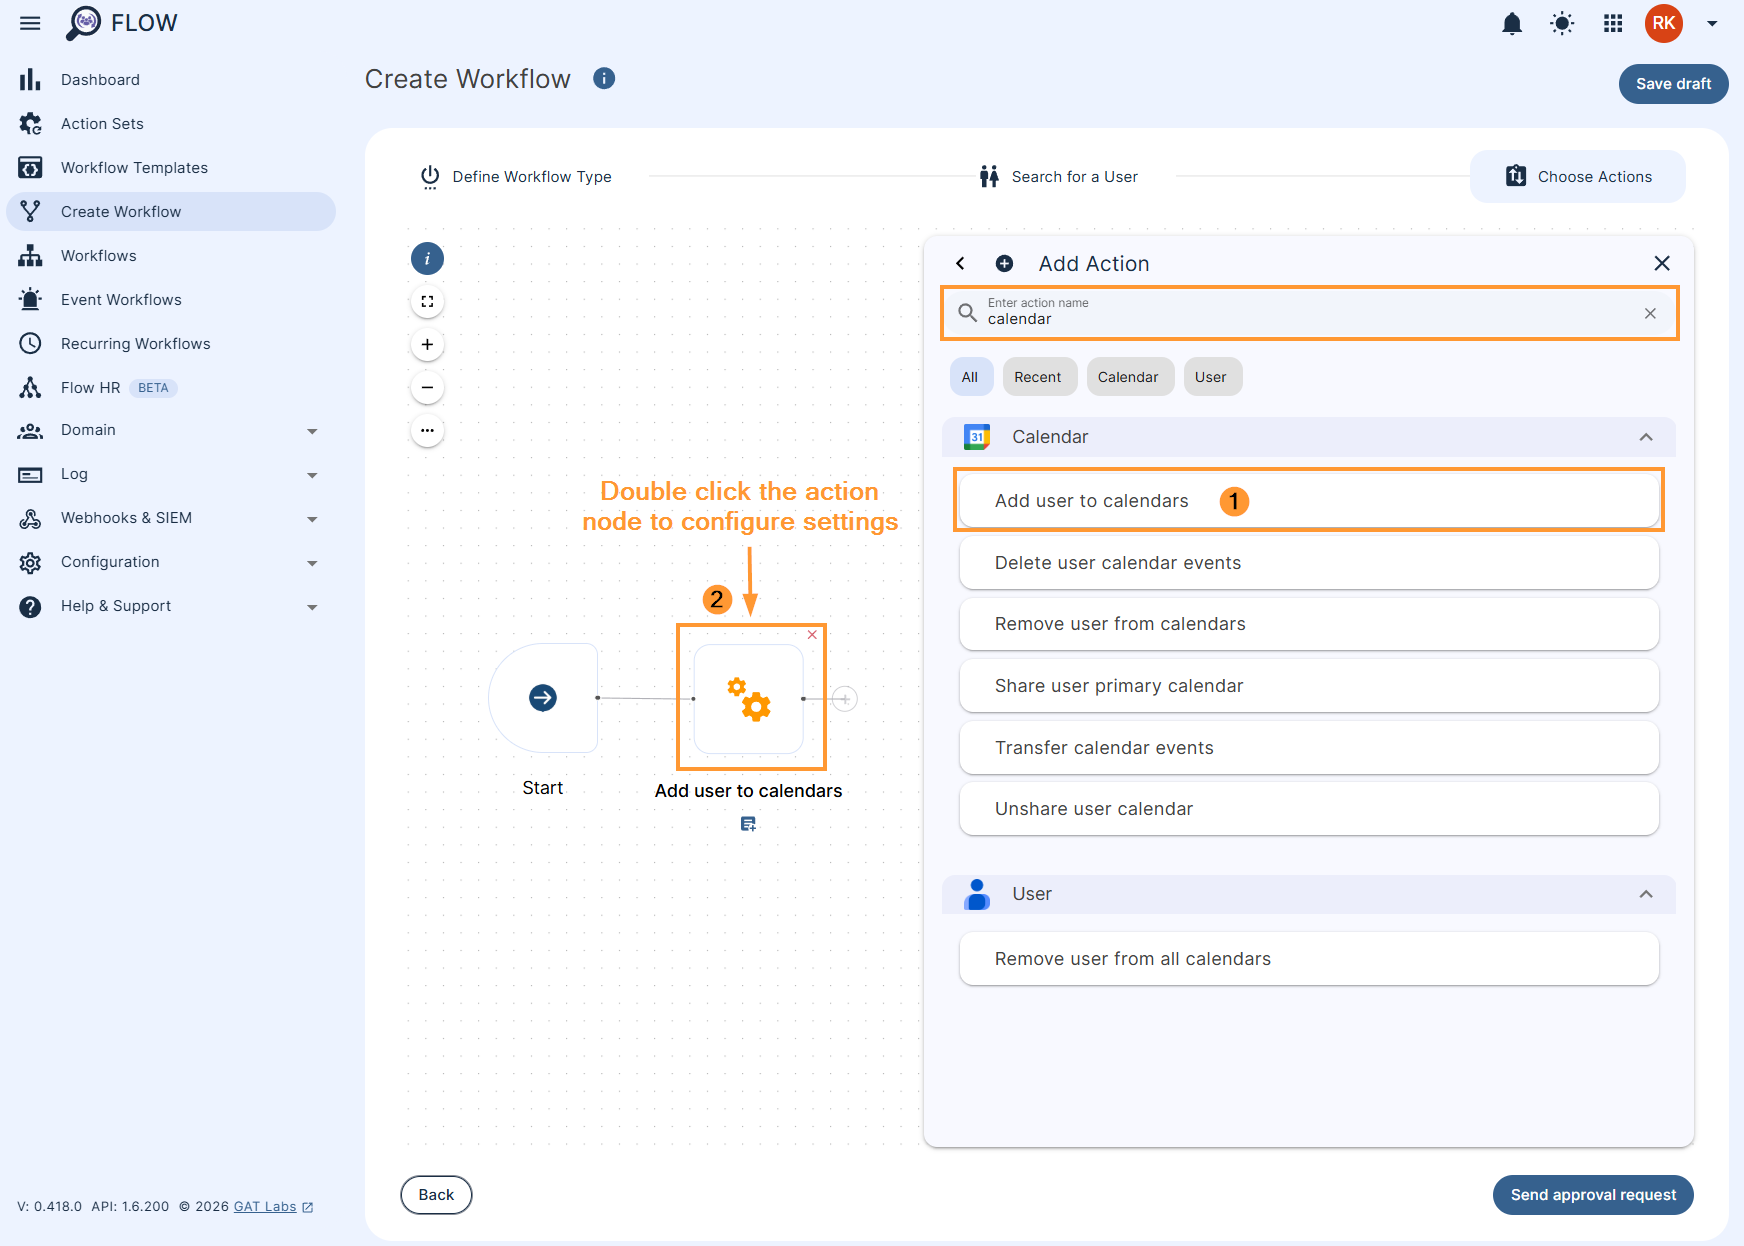
Task: Add a new node after Add user to calendars
Action: tap(845, 699)
